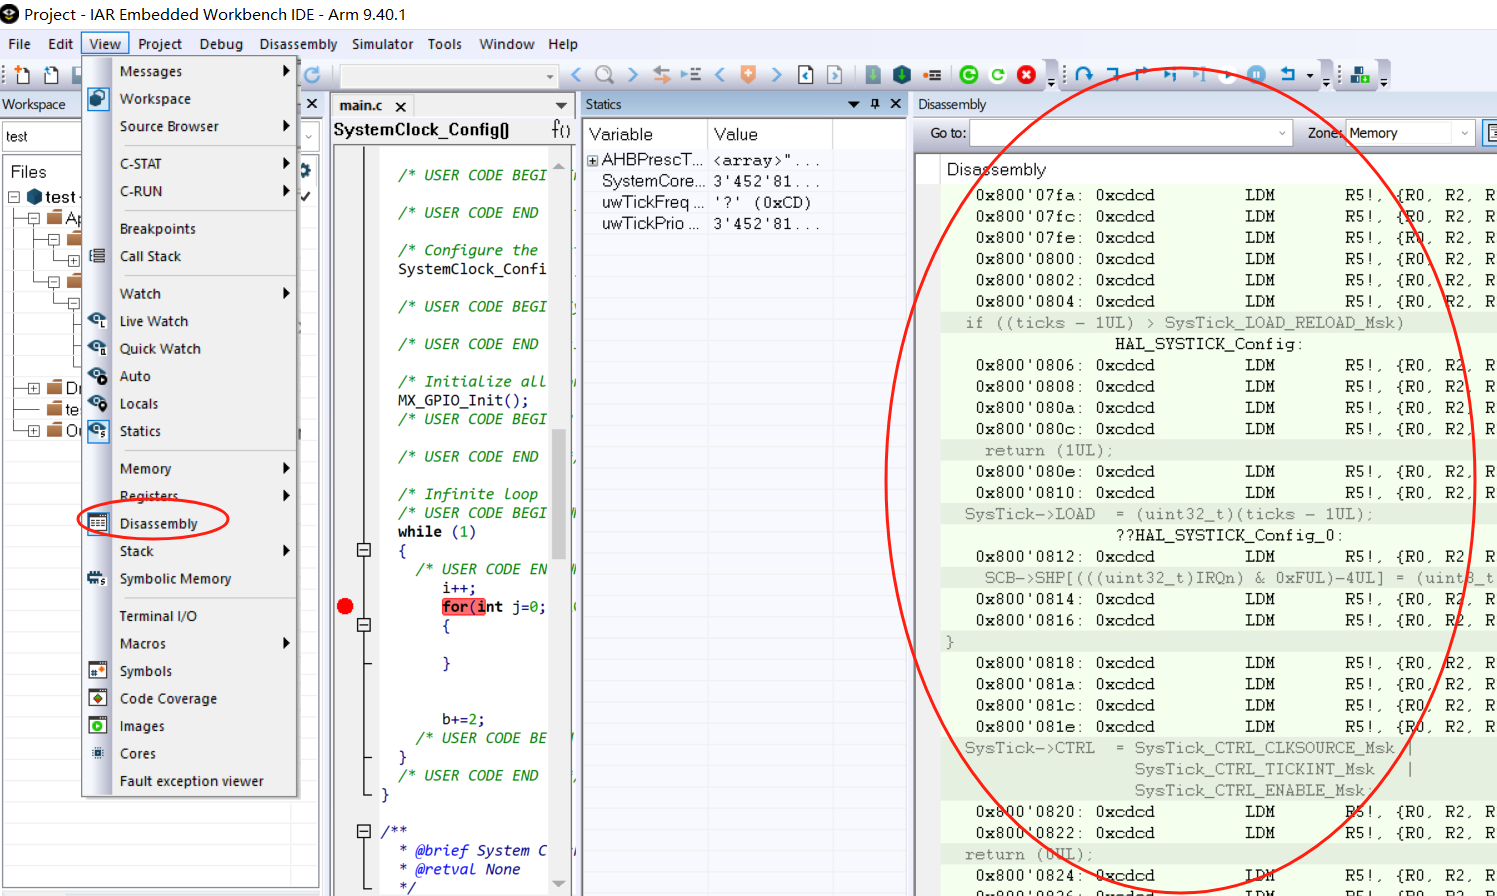The width and height of the screenshot is (1497, 896).
Task: Collapse the code fold at the for loop brace
Action: pos(364,625)
